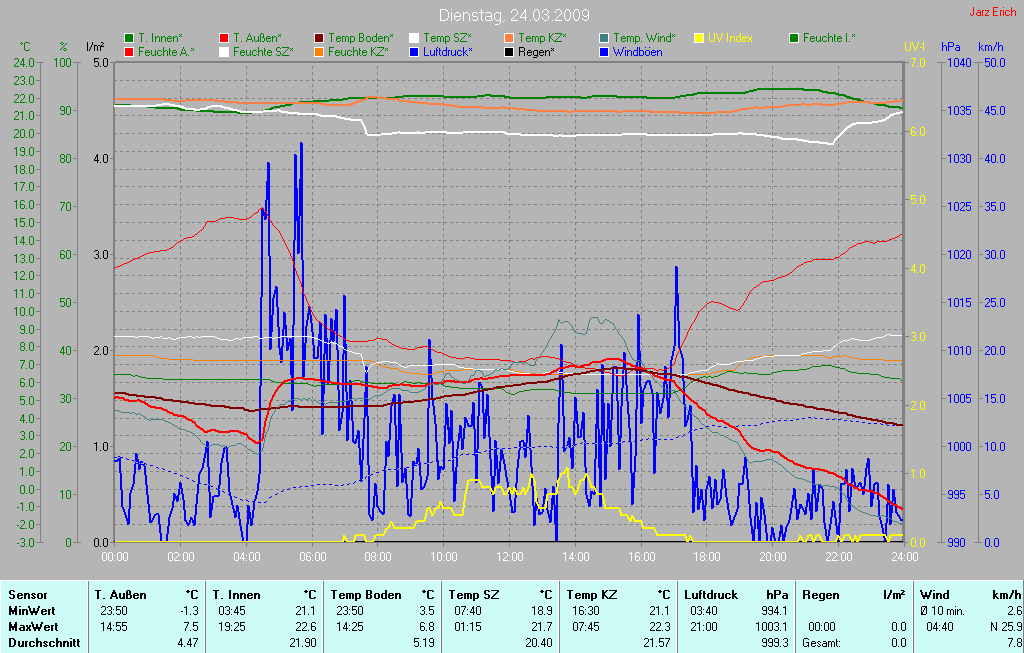
Task: Click the MaxWert row label
Action: tap(33, 627)
